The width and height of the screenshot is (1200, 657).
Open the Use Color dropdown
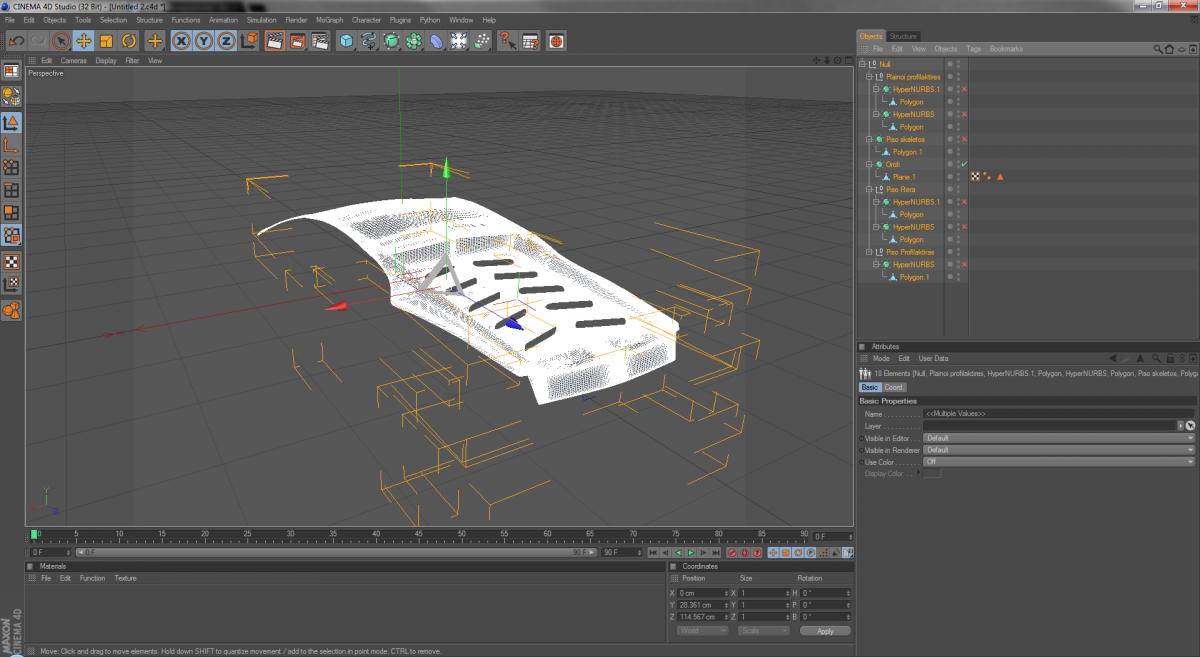pos(1059,462)
